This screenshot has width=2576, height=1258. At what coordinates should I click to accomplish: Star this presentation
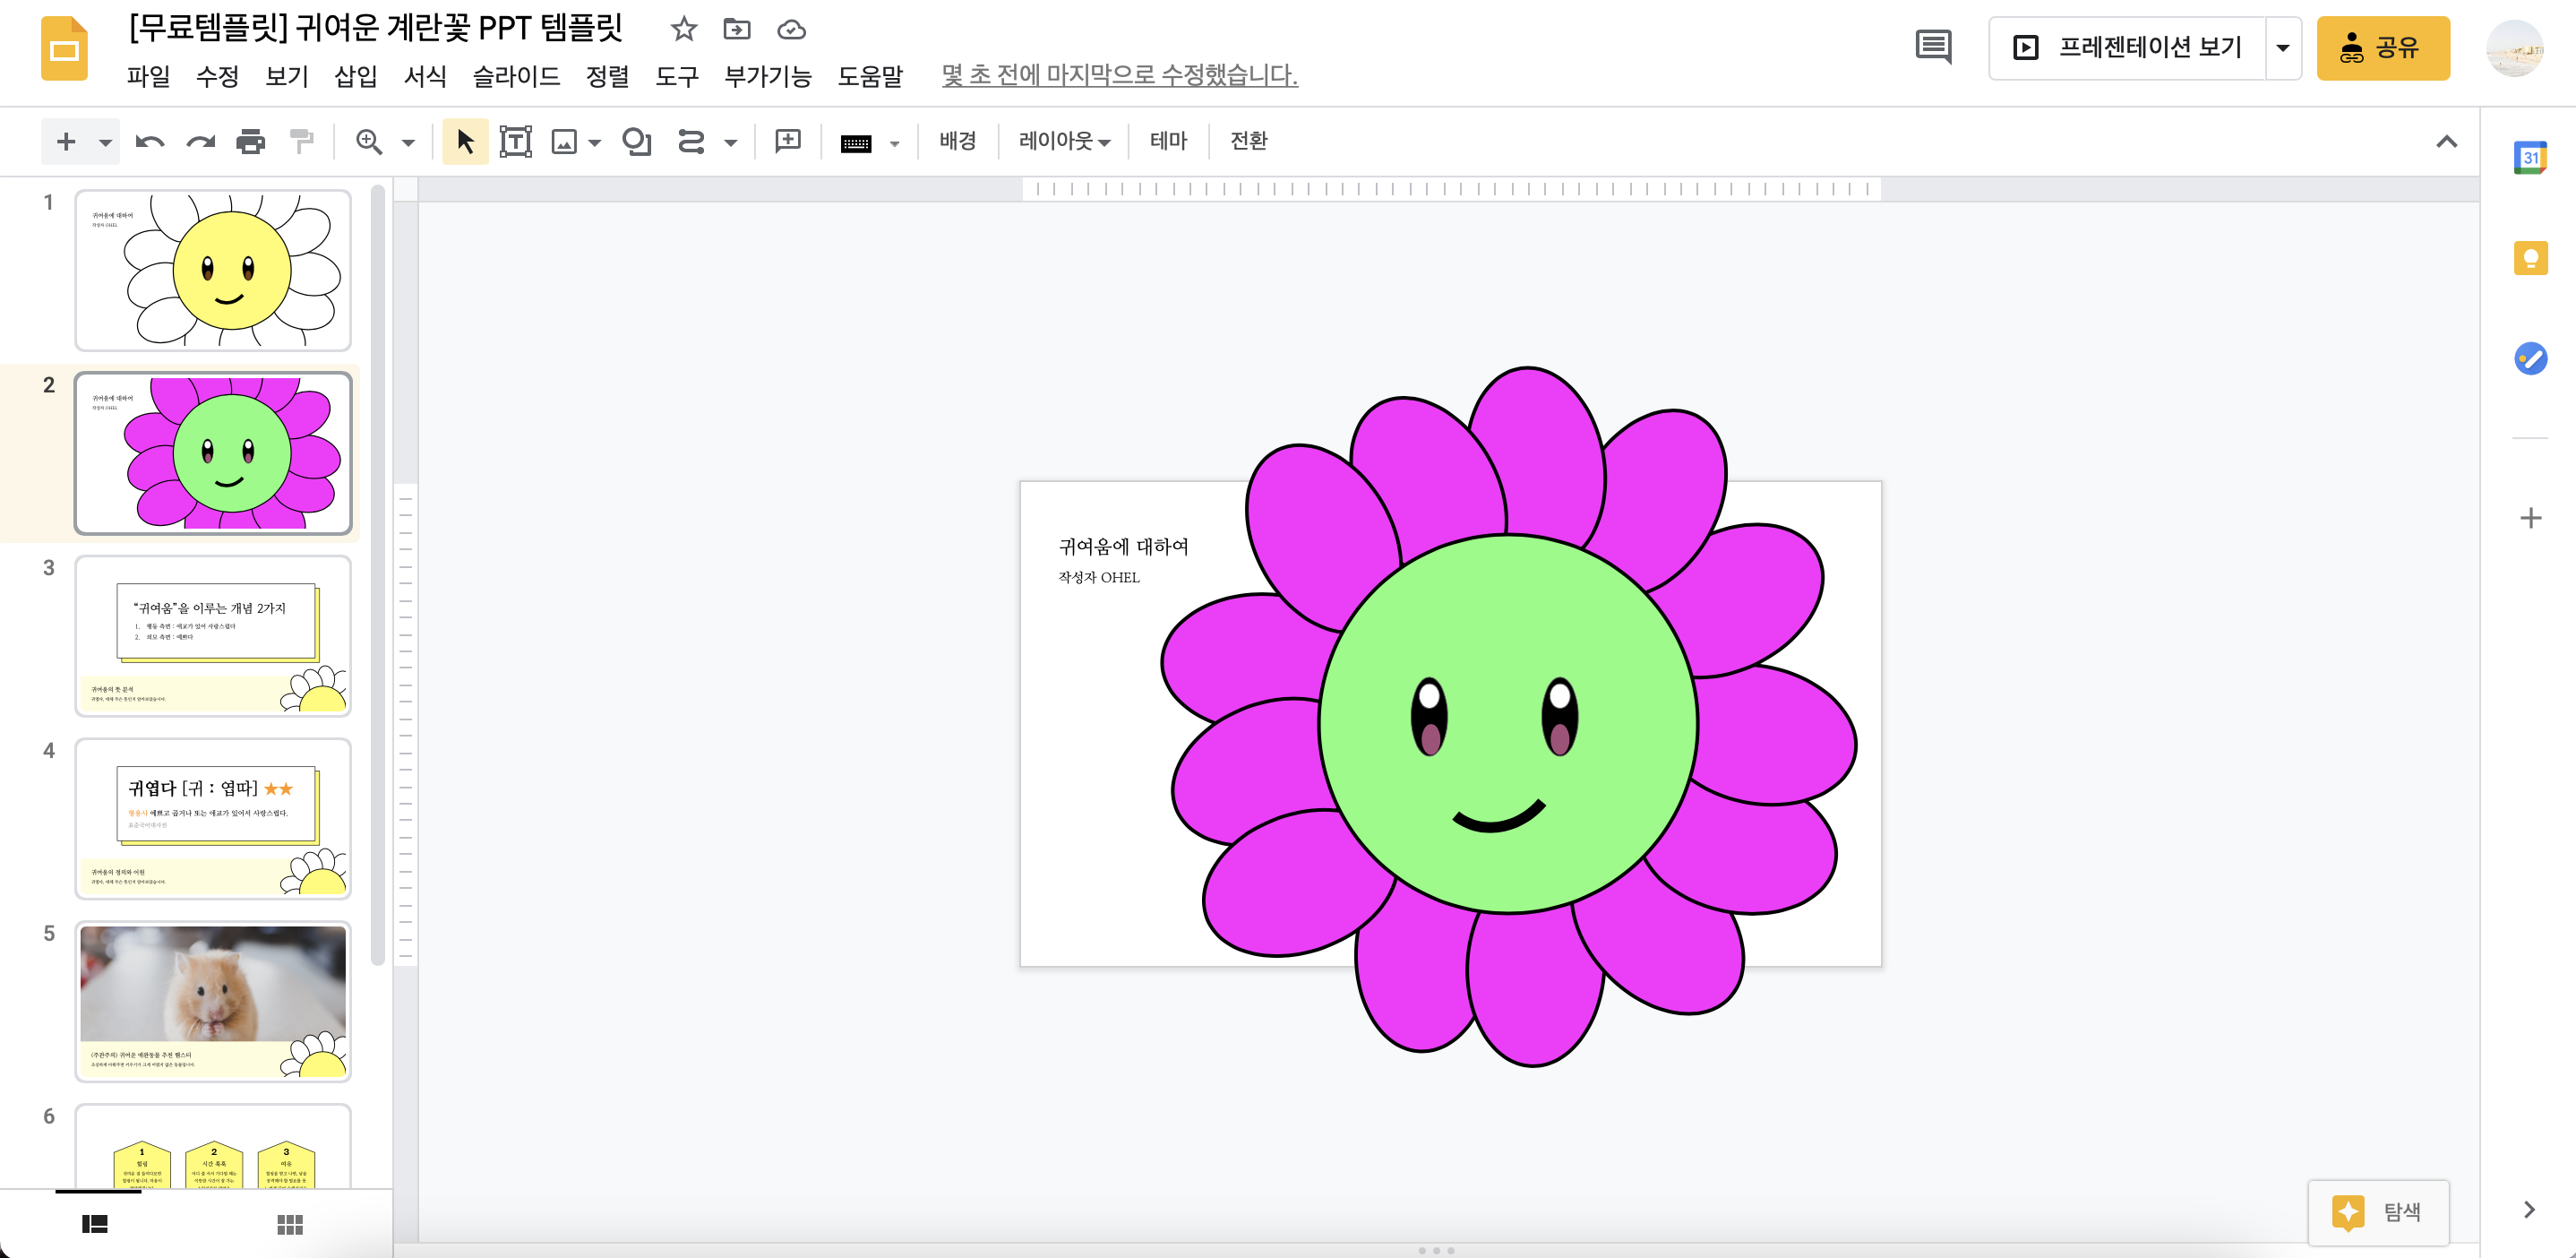[684, 29]
